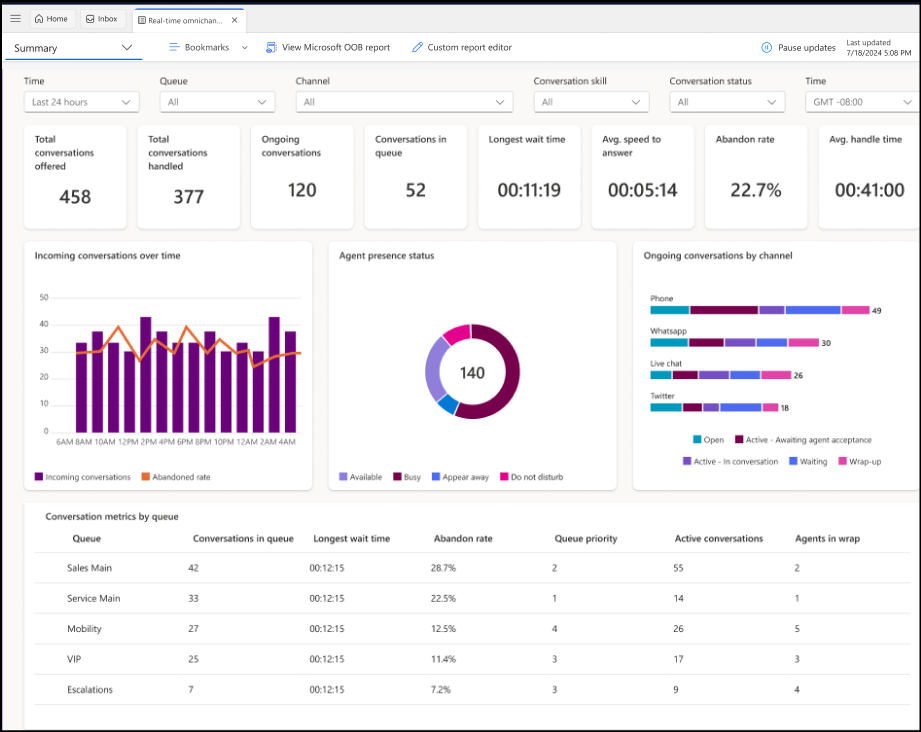Screen dimensions: 921x732
Task: Click the Home house icon
Action: tap(38, 18)
